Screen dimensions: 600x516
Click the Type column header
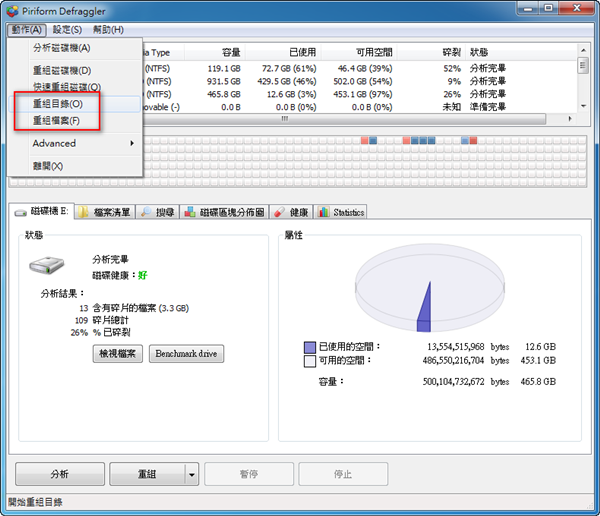[163, 52]
